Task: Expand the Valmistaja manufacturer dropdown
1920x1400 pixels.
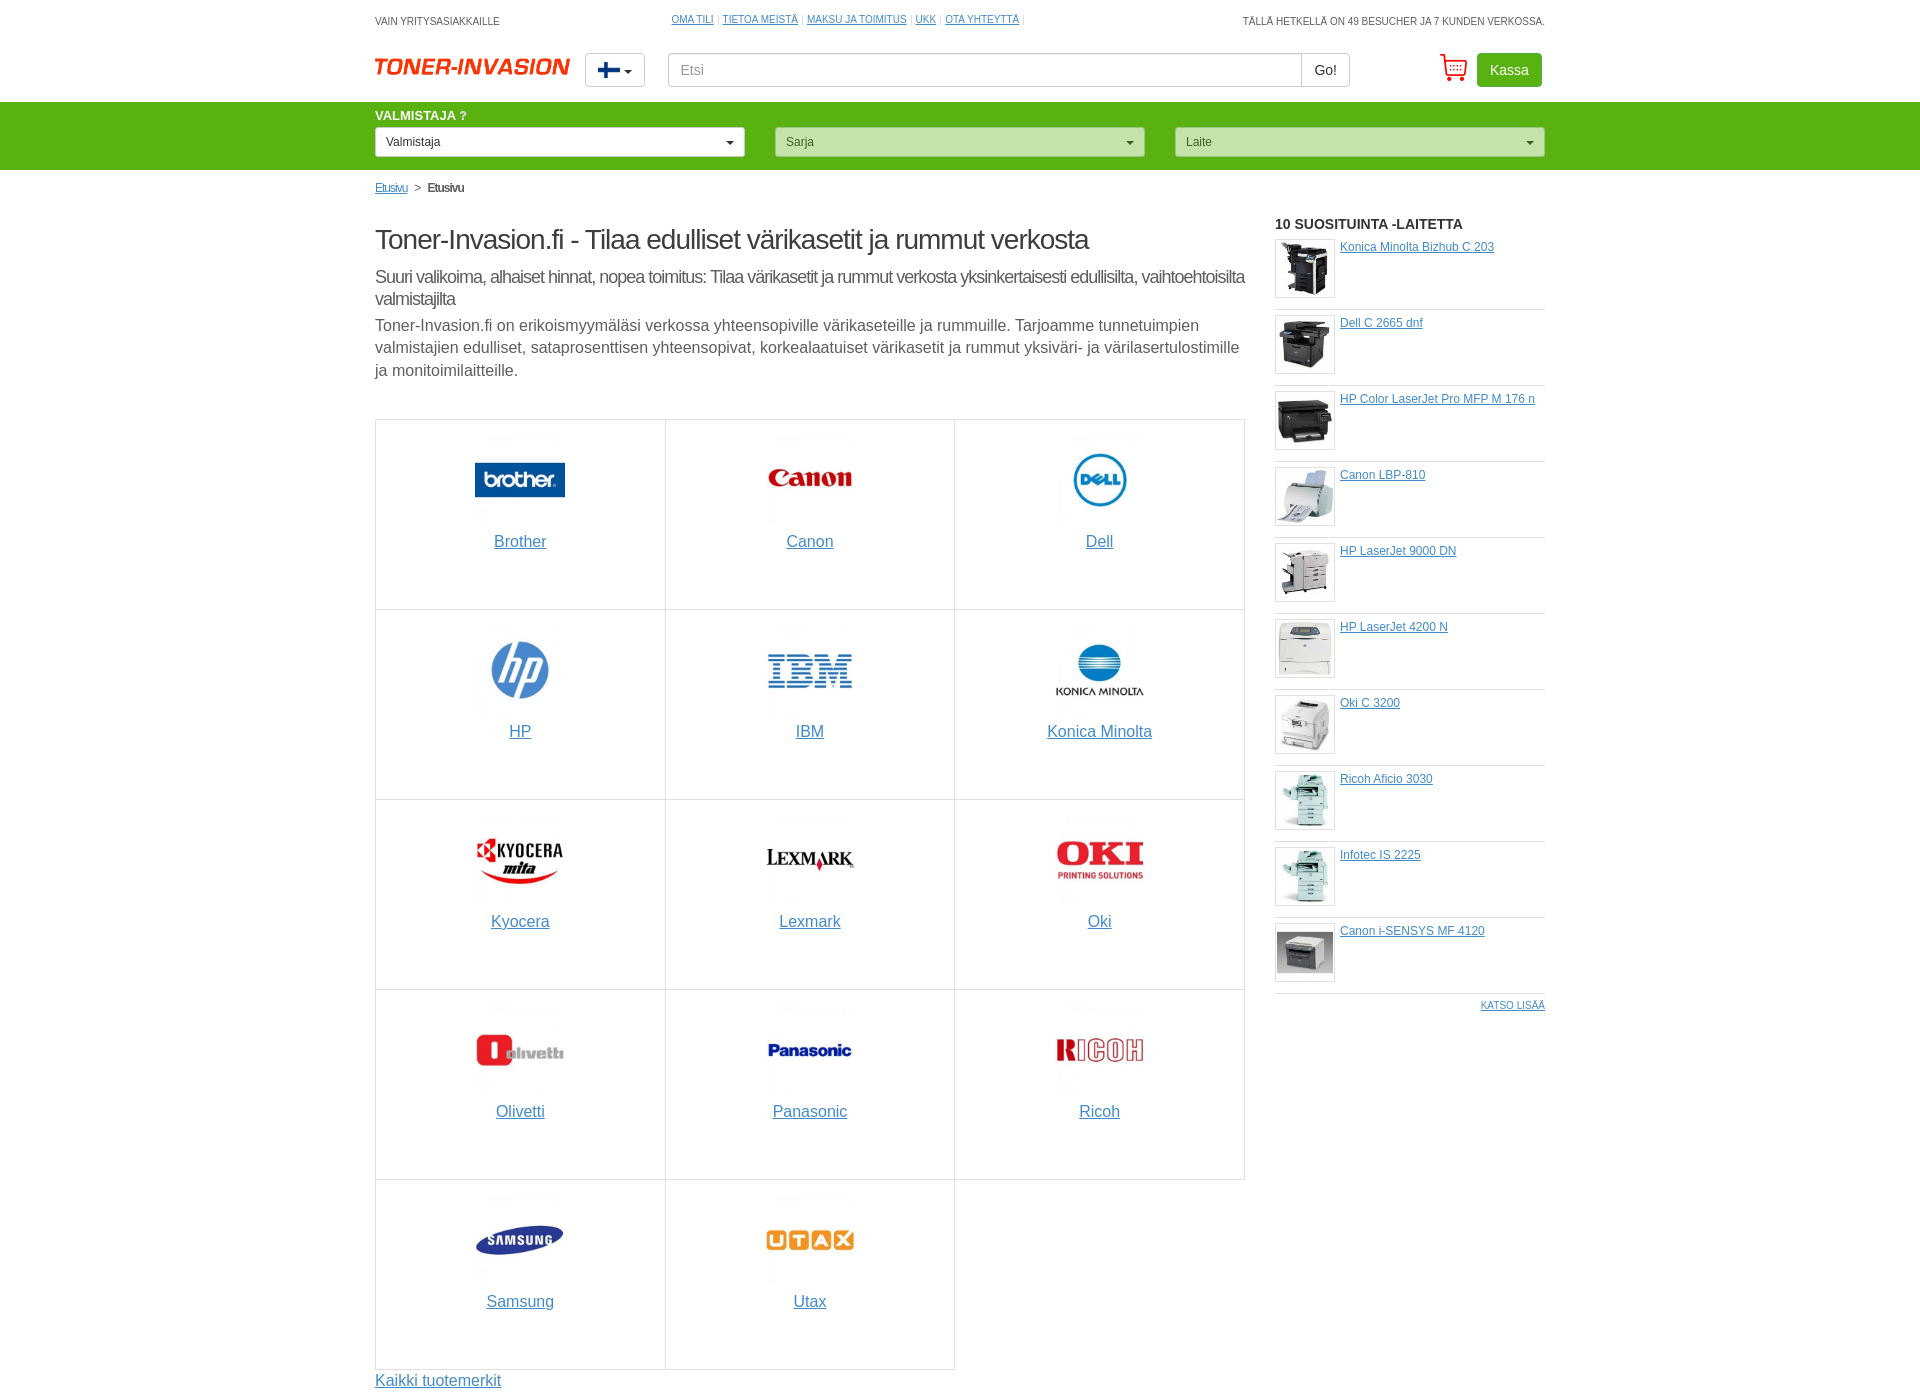Action: point(559,142)
